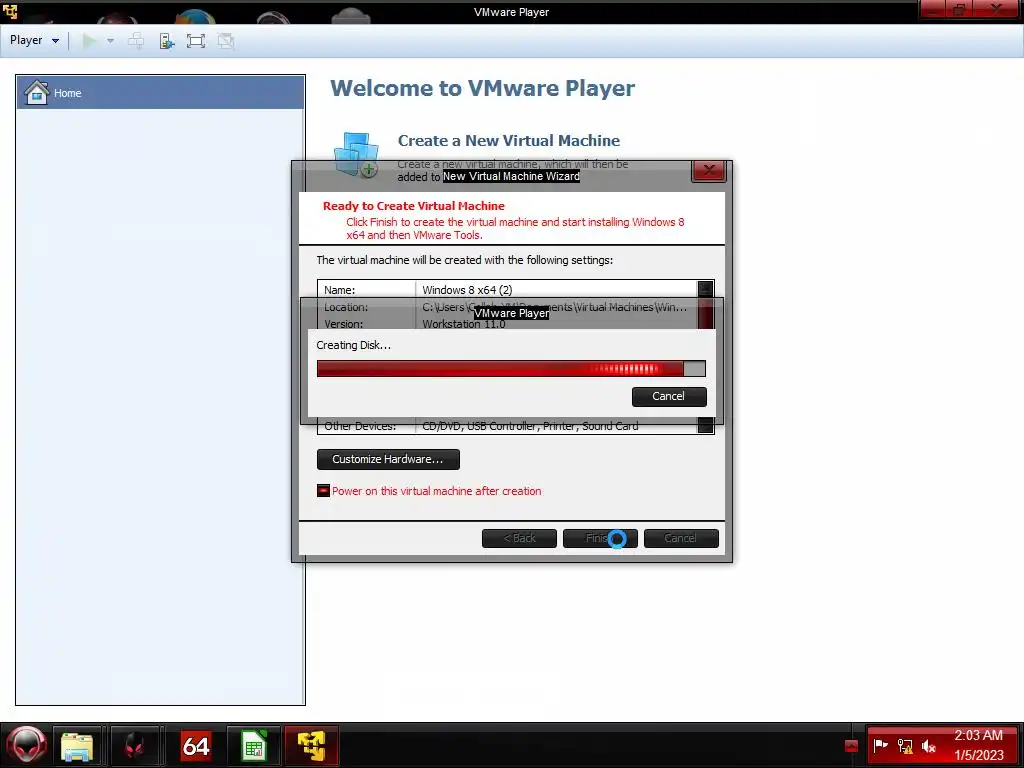
Task: Click the Creating Disk progress bar
Action: [511, 369]
